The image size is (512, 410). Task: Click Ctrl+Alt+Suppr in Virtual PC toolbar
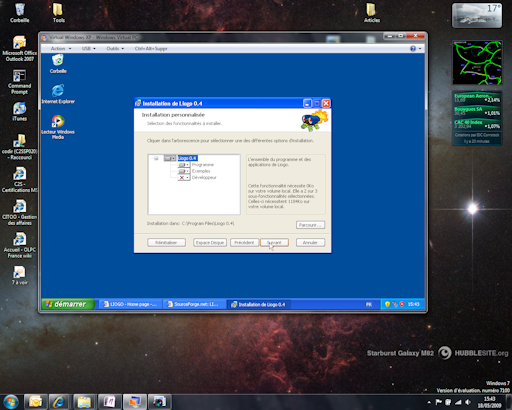pyautogui.click(x=151, y=49)
